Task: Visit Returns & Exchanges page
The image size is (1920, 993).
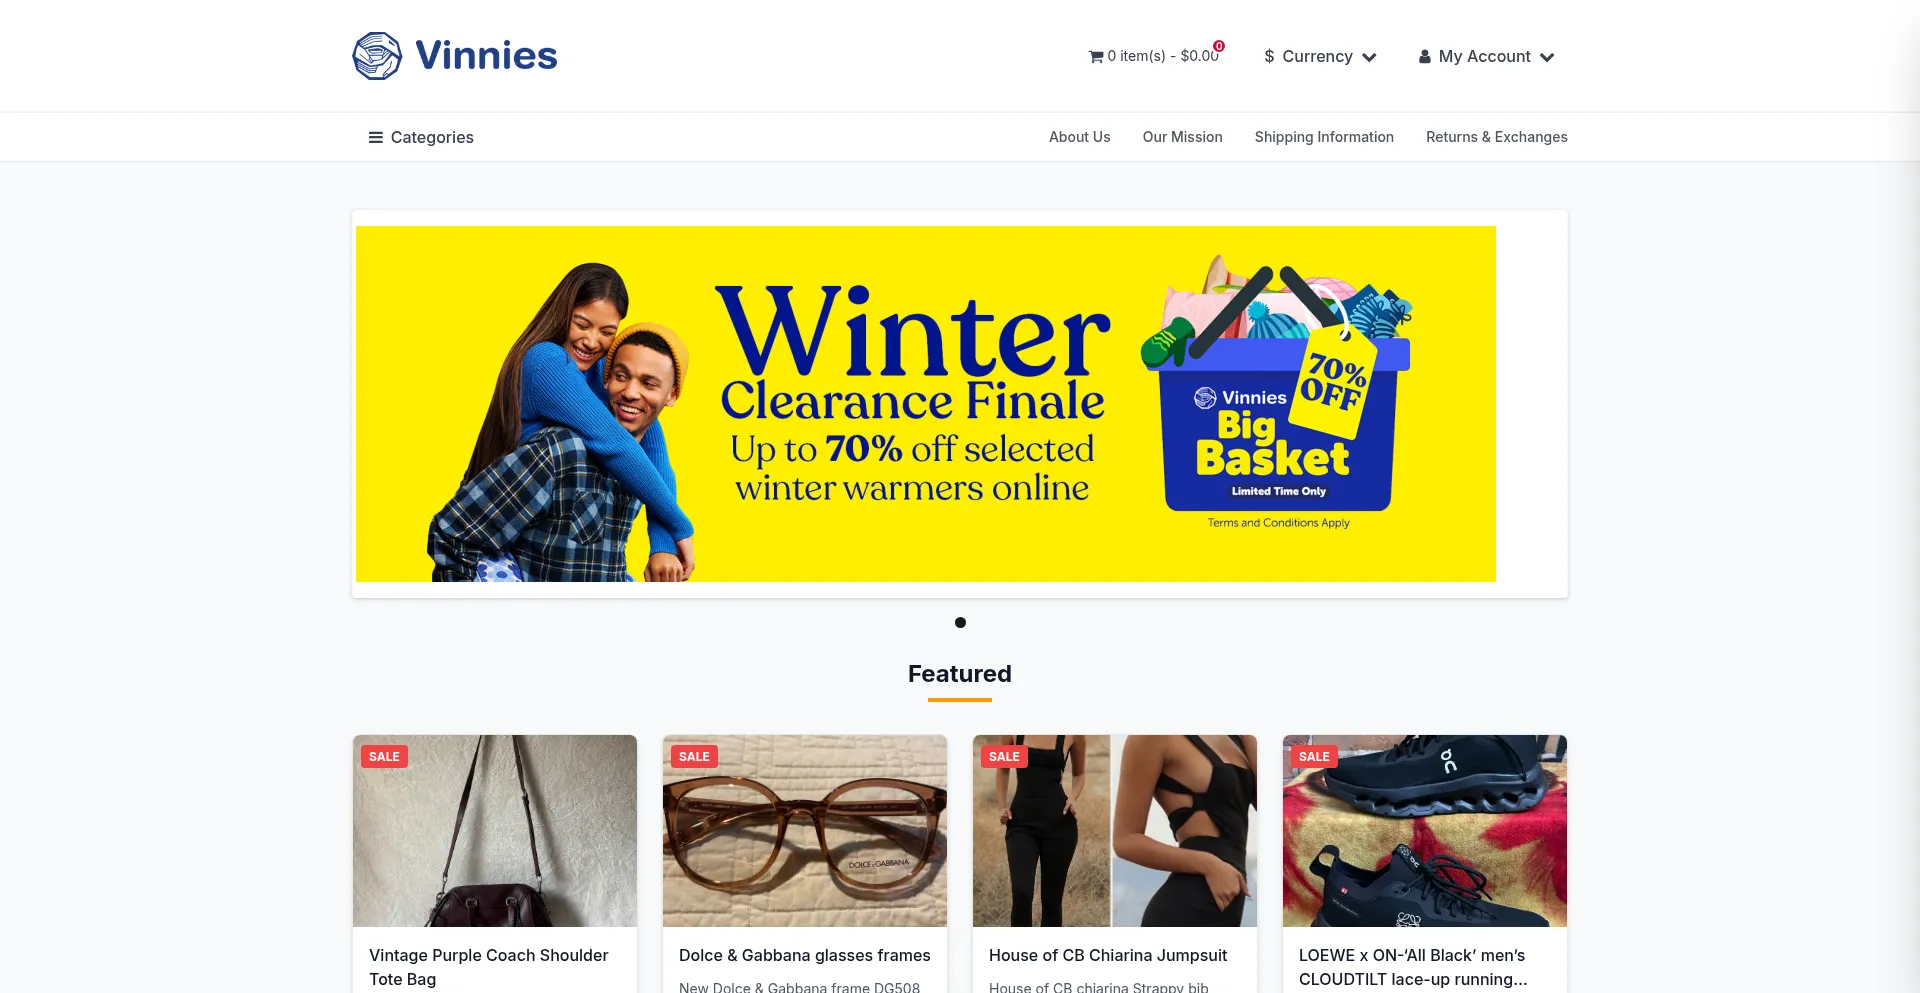Action: [1497, 137]
